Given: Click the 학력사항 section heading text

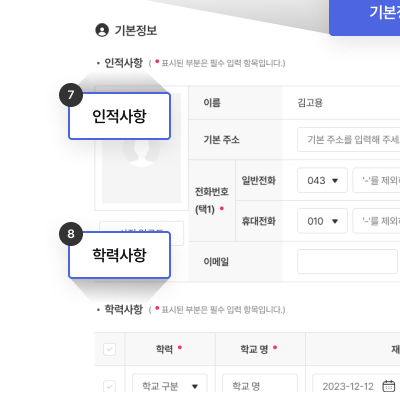Looking at the screenshot, I should [124, 309].
